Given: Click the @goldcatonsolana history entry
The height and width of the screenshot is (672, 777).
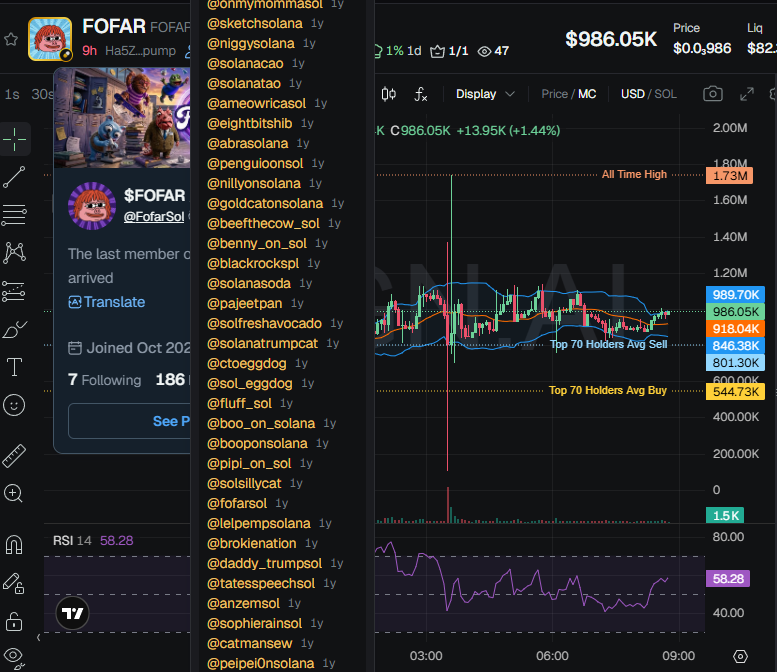Looking at the screenshot, I should 265,203.
